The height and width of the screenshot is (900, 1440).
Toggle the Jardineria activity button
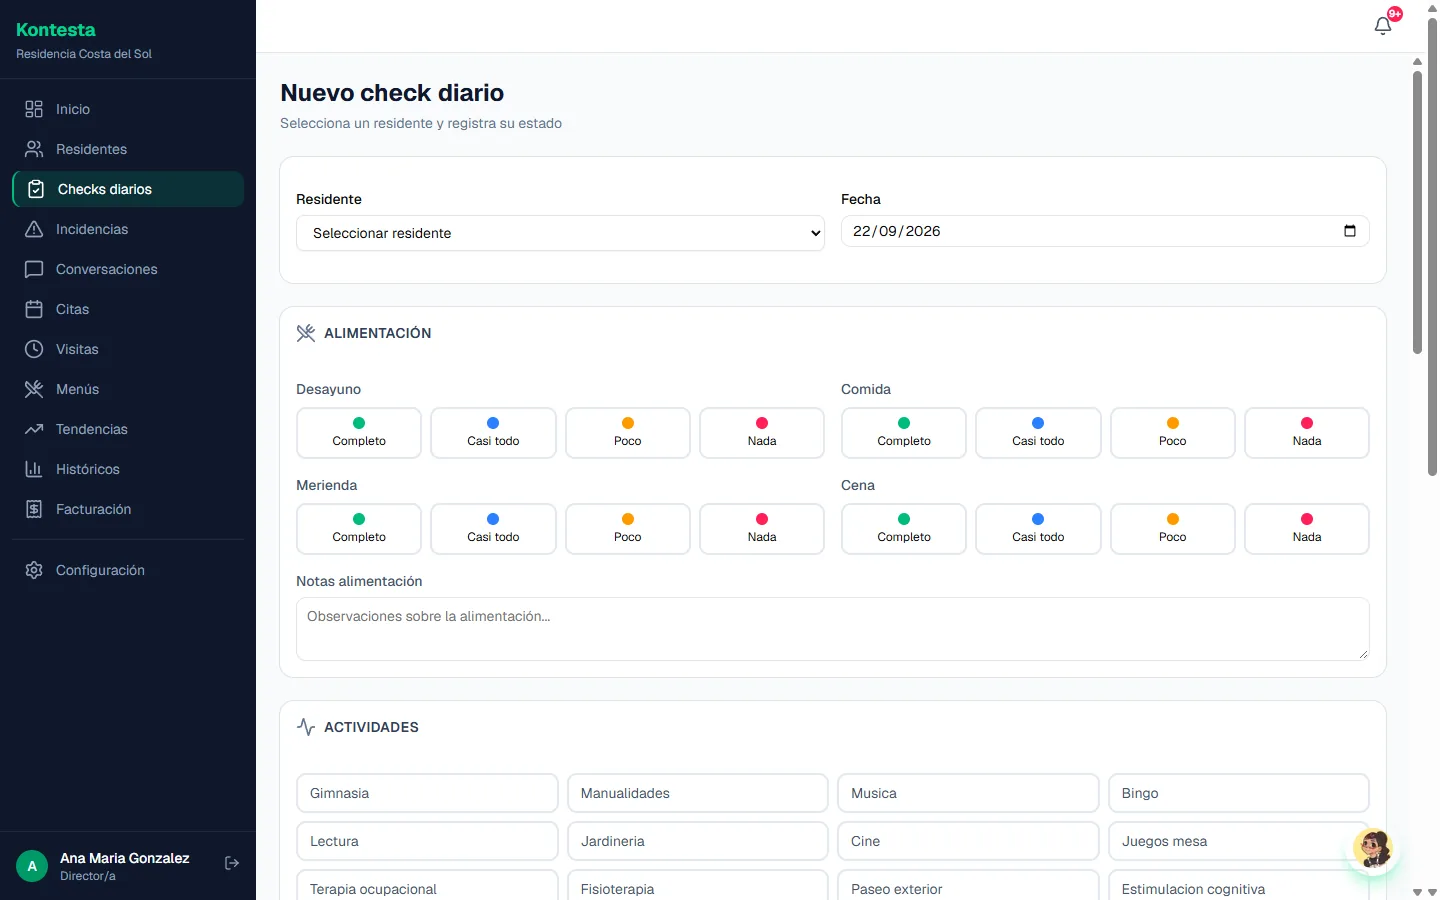(698, 841)
